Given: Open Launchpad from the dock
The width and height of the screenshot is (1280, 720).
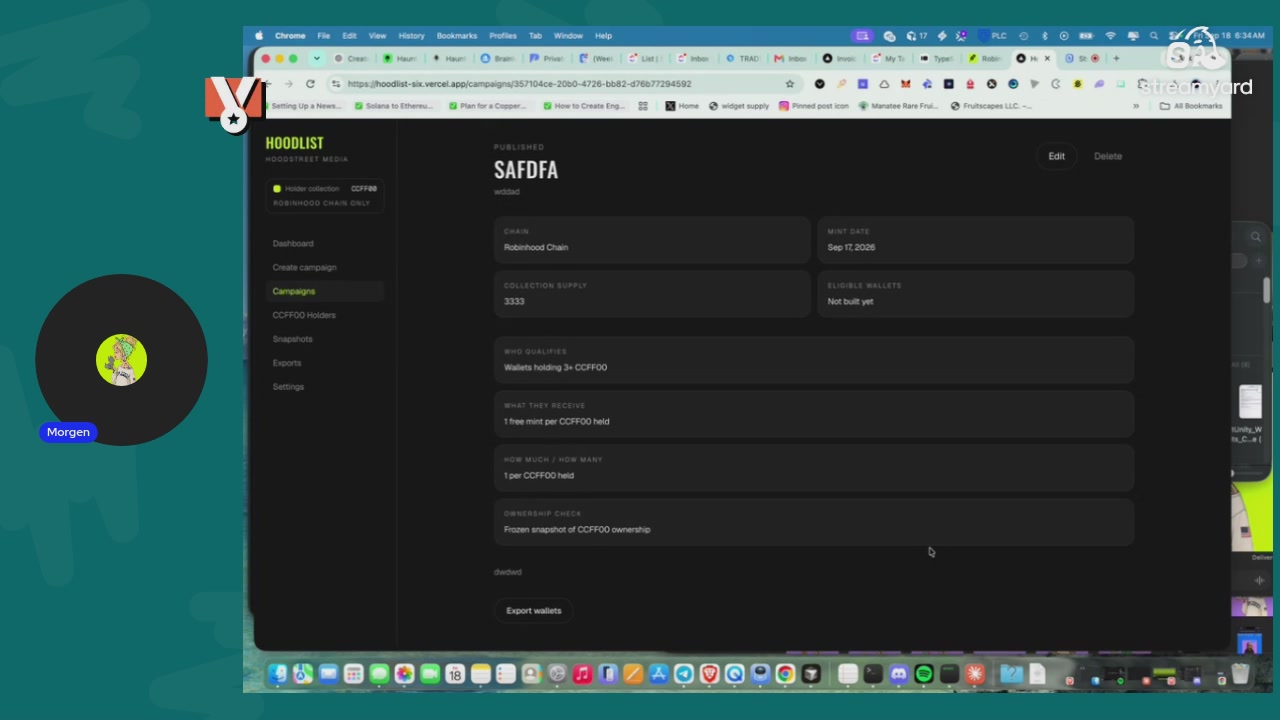Looking at the screenshot, I should (353, 674).
